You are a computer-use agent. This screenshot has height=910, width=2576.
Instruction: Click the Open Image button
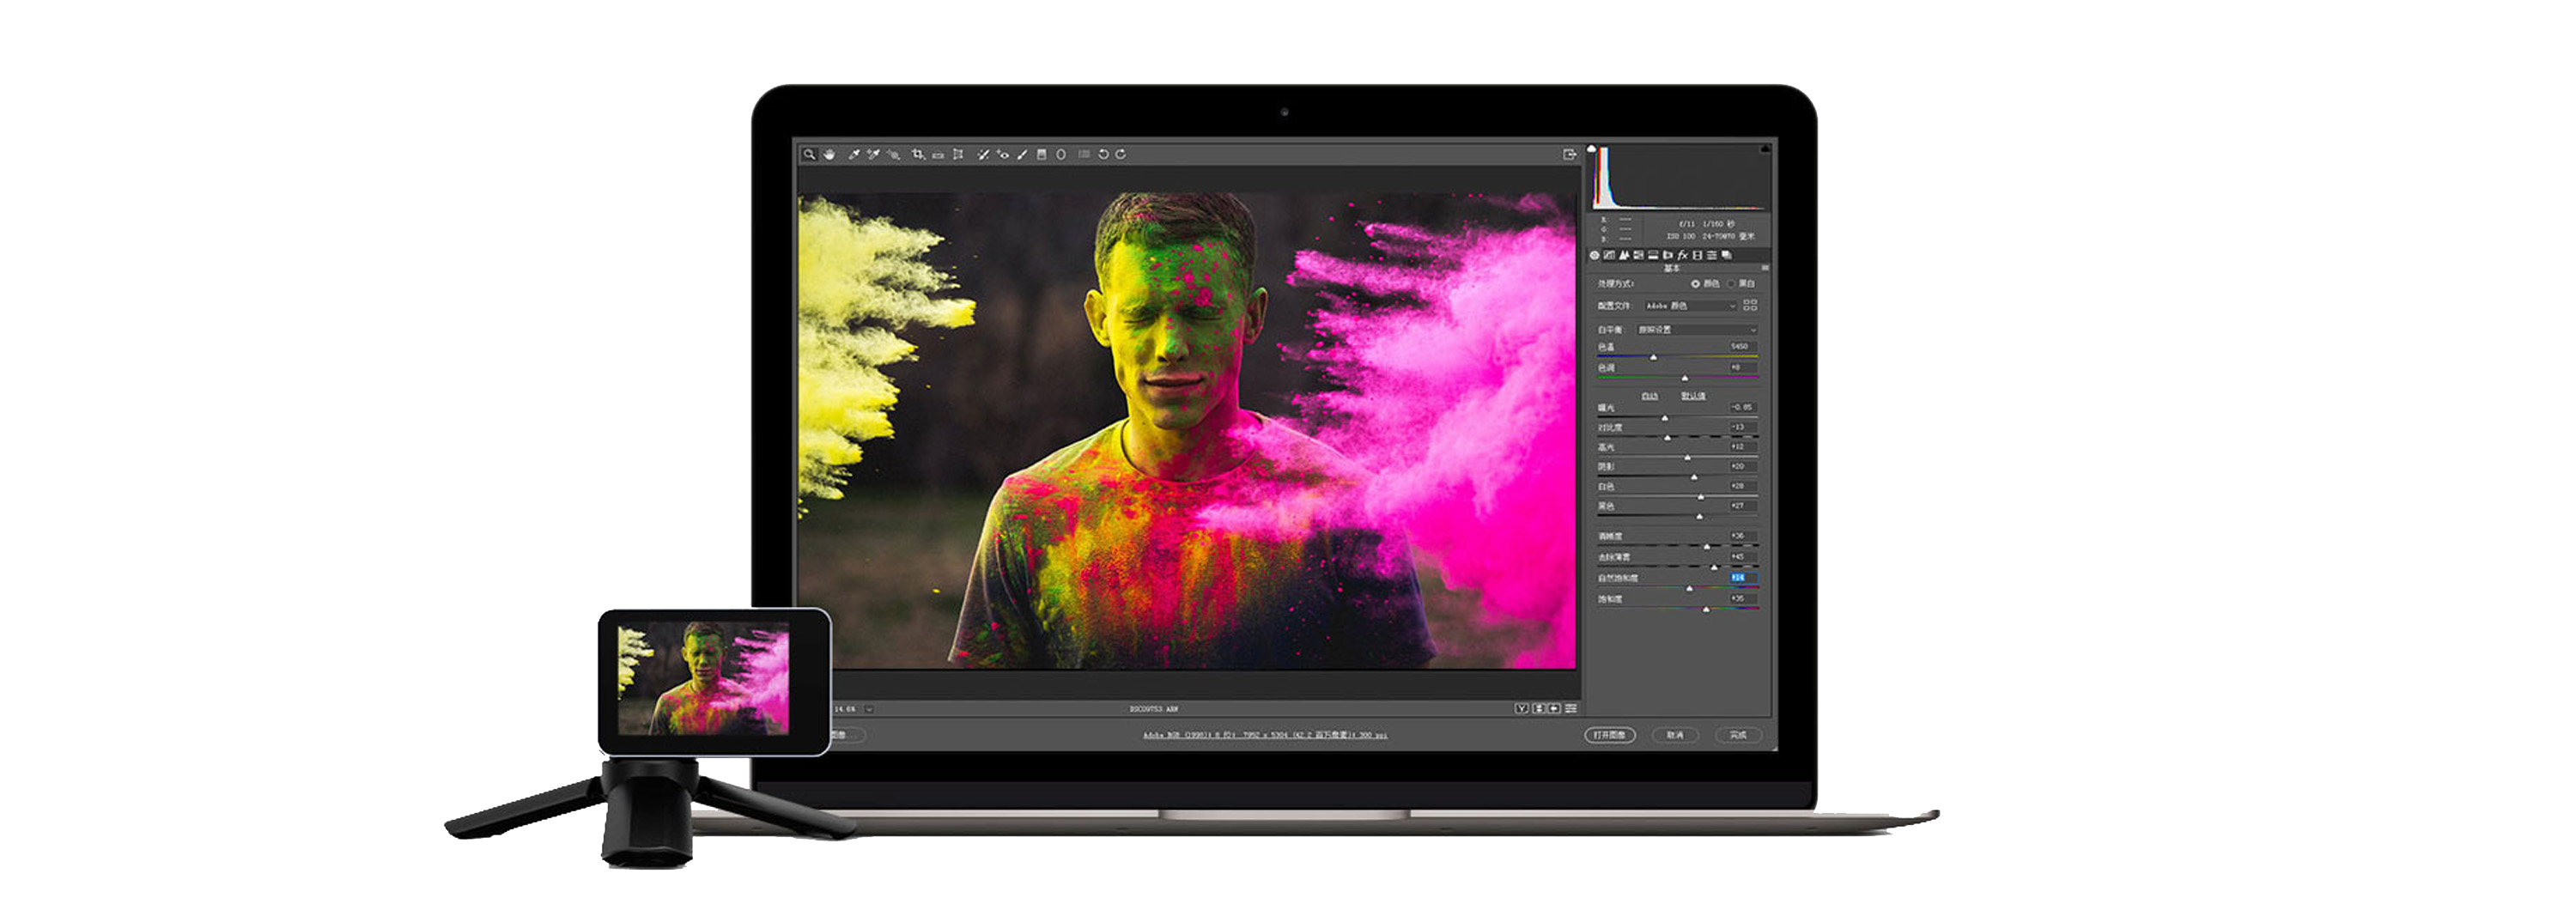pyautogui.click(x=1611, y=736)
